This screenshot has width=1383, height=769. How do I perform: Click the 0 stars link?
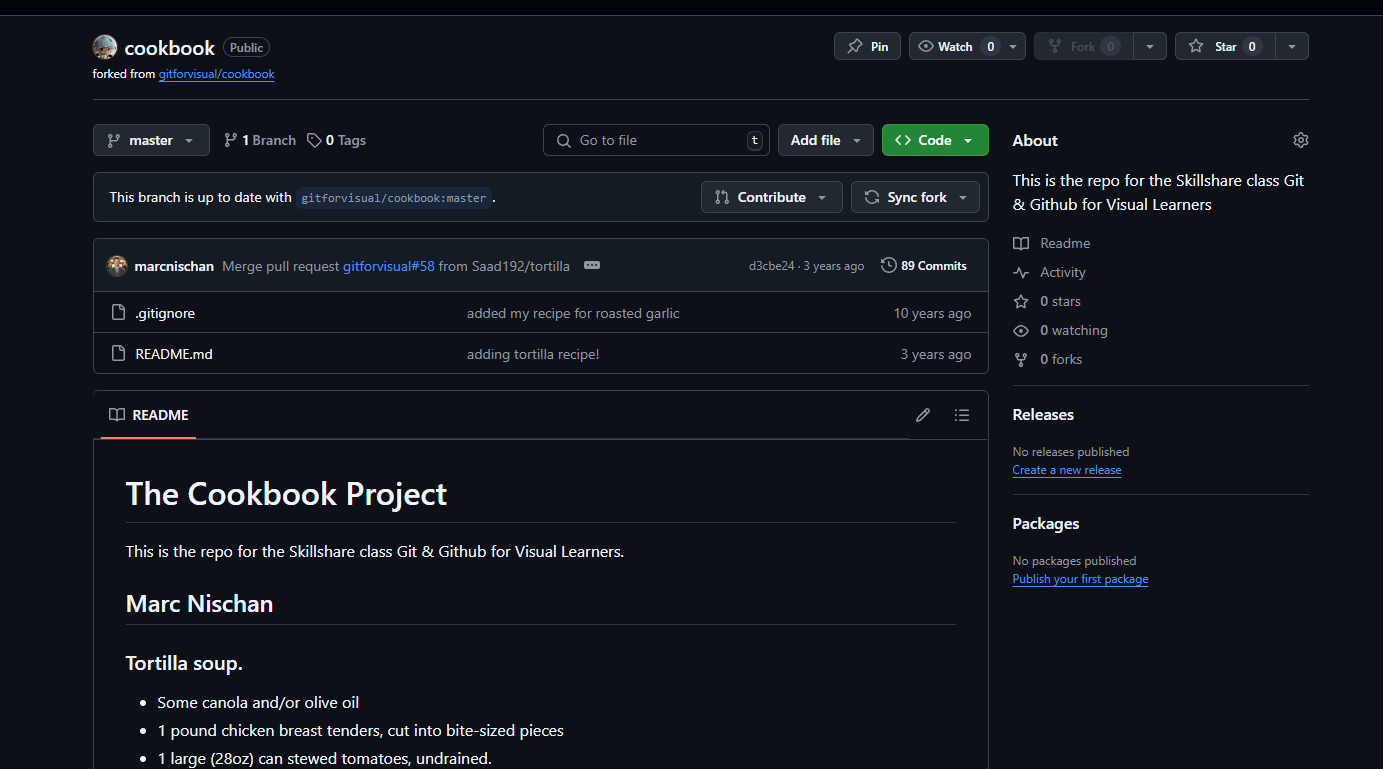pyautogui.click(x=1047, y=301)
